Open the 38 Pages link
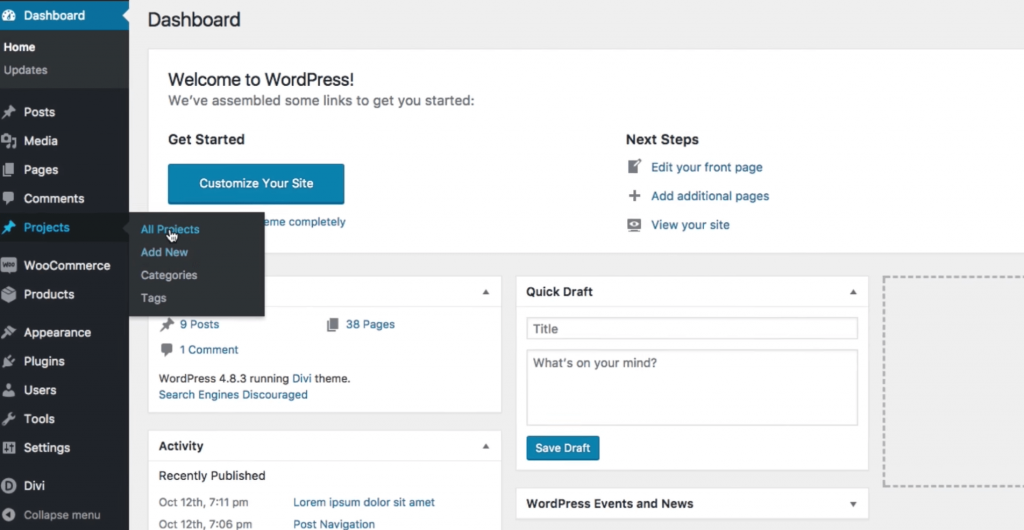This screenshot has height=530, width=1024. [x=370, y=324]
